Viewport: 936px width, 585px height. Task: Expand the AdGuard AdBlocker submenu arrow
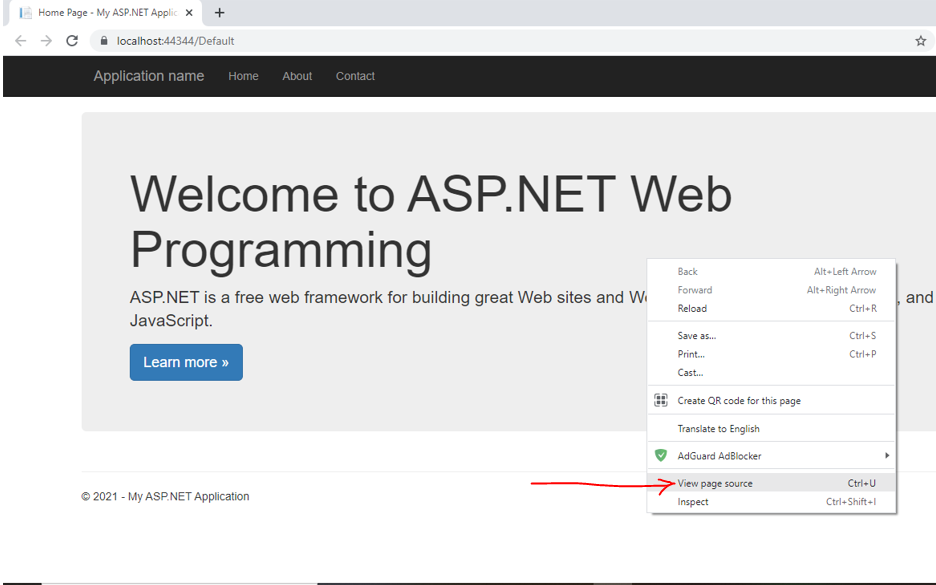(887, 455)
